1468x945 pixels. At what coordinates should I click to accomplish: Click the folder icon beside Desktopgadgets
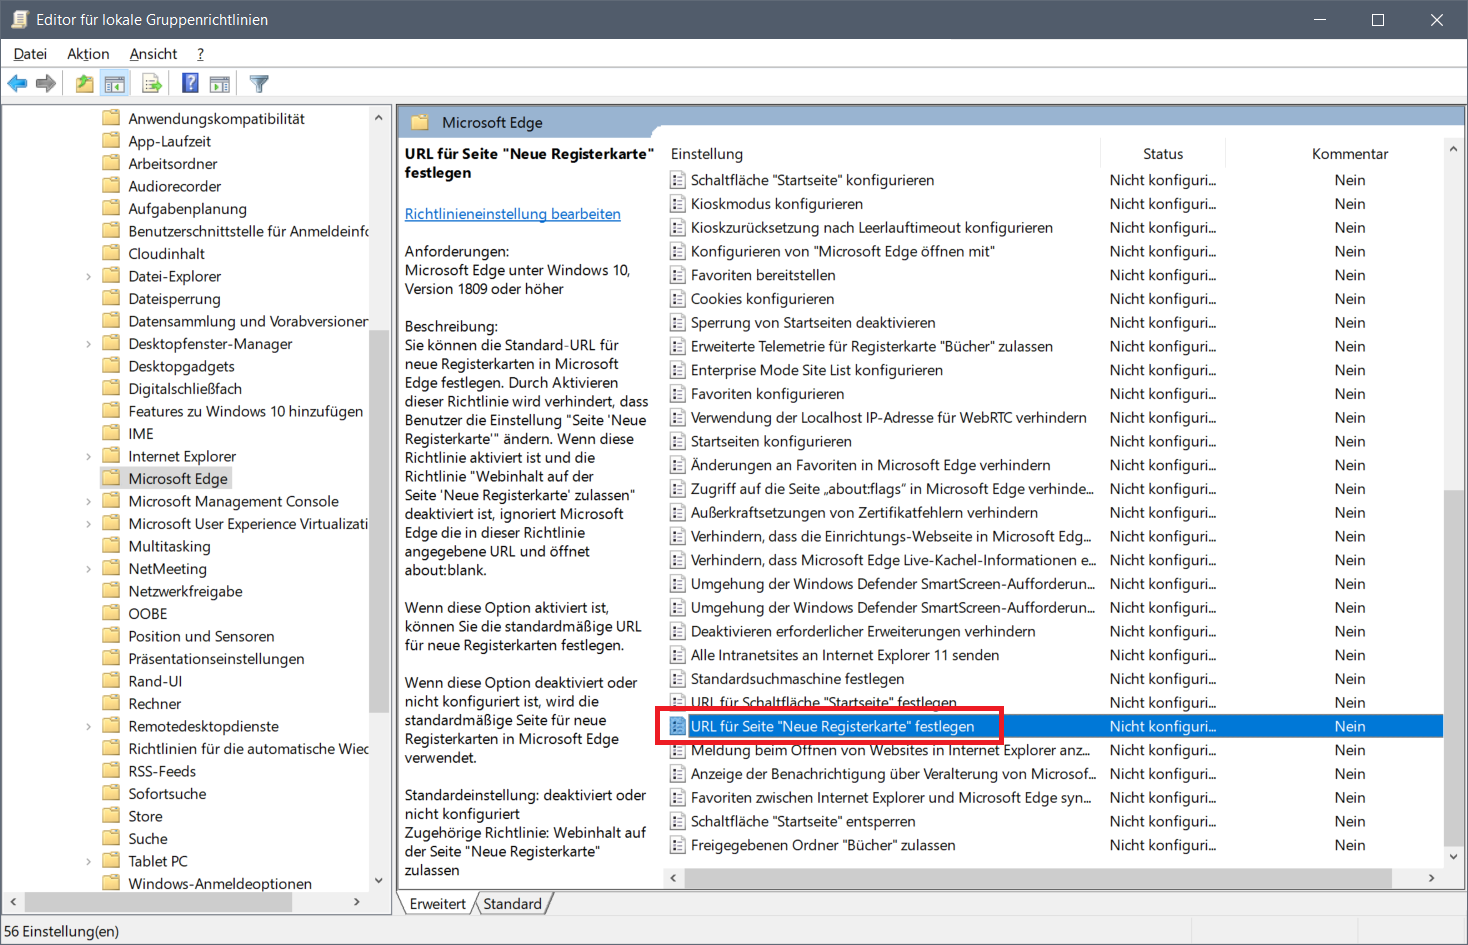[x=111, y=366]
